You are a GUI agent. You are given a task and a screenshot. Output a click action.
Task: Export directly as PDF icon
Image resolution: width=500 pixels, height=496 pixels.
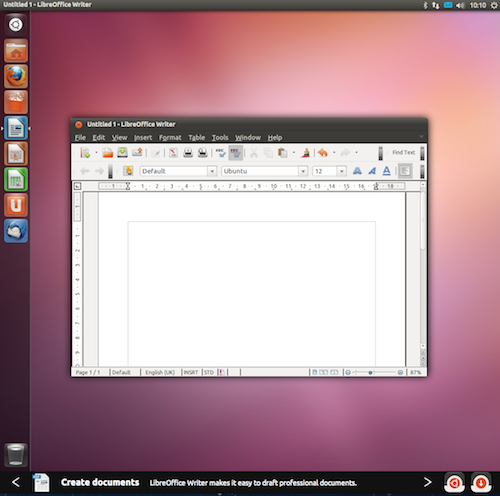click(x=173, y=153)
